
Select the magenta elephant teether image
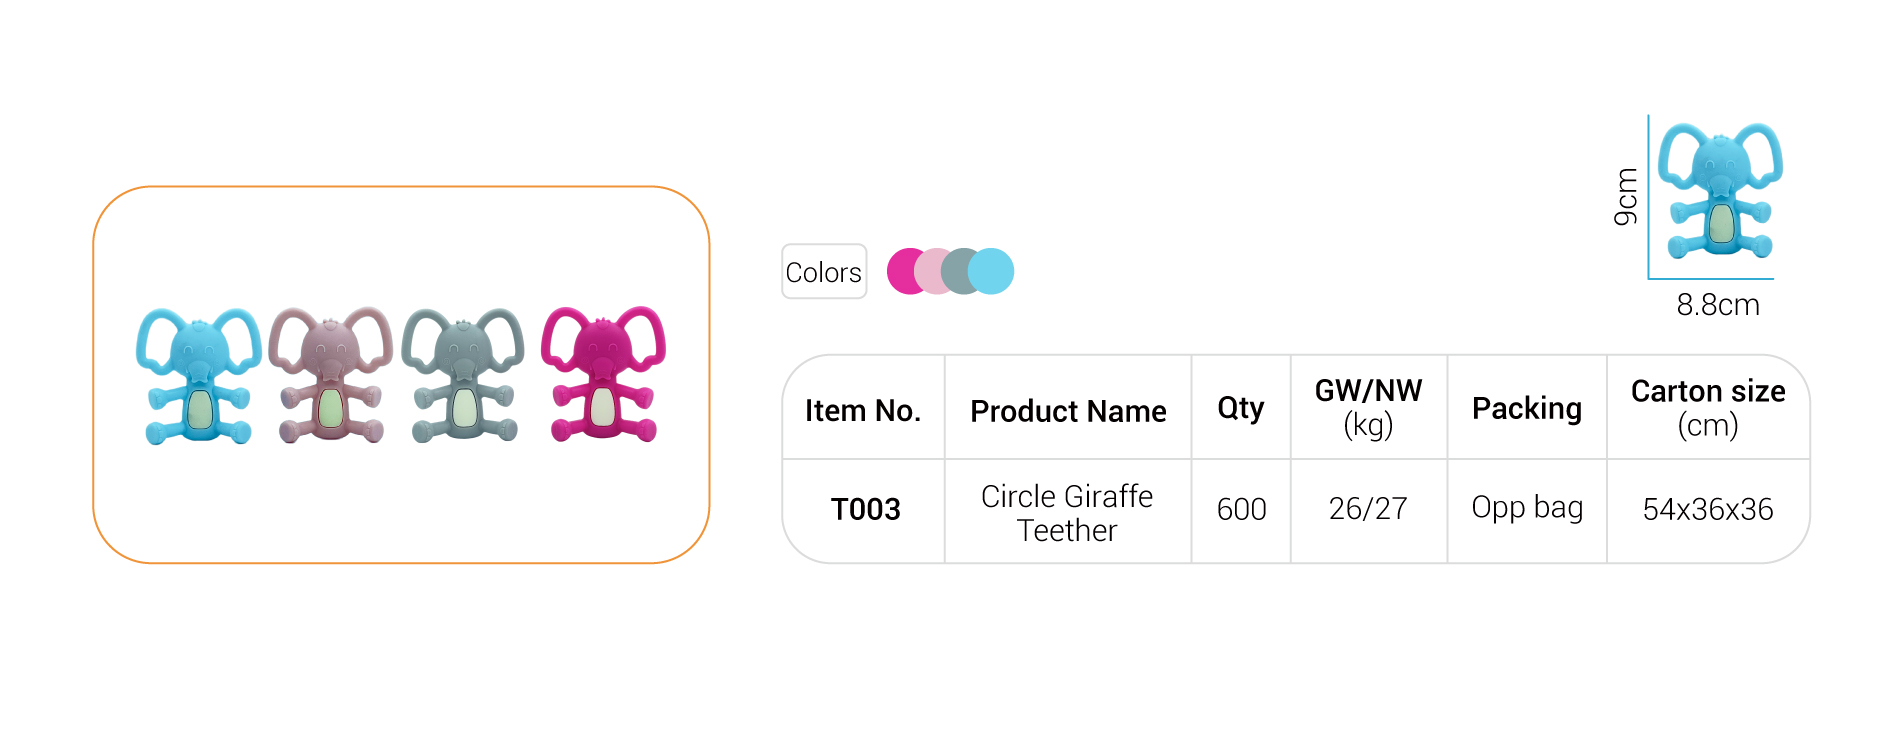pyautogui.click(x=603, y=374)
